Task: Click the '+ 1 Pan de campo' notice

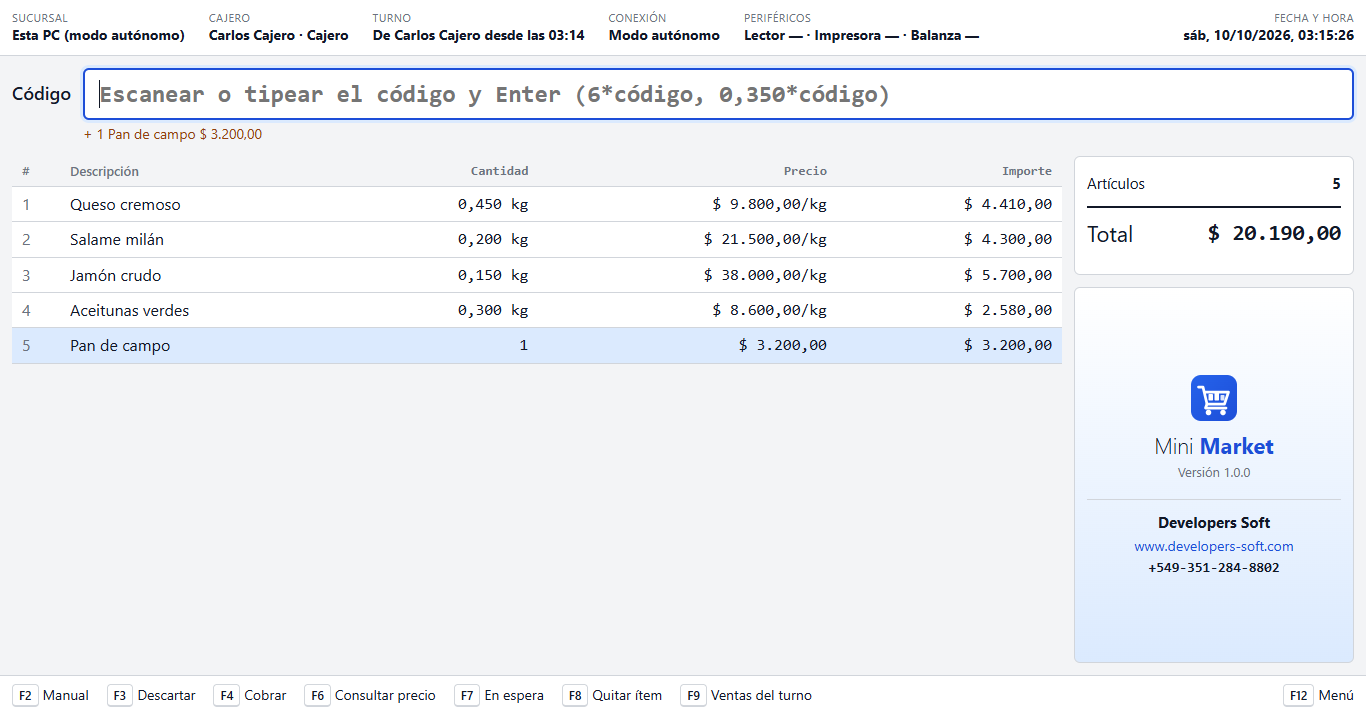Action: [x=173, y=134]
